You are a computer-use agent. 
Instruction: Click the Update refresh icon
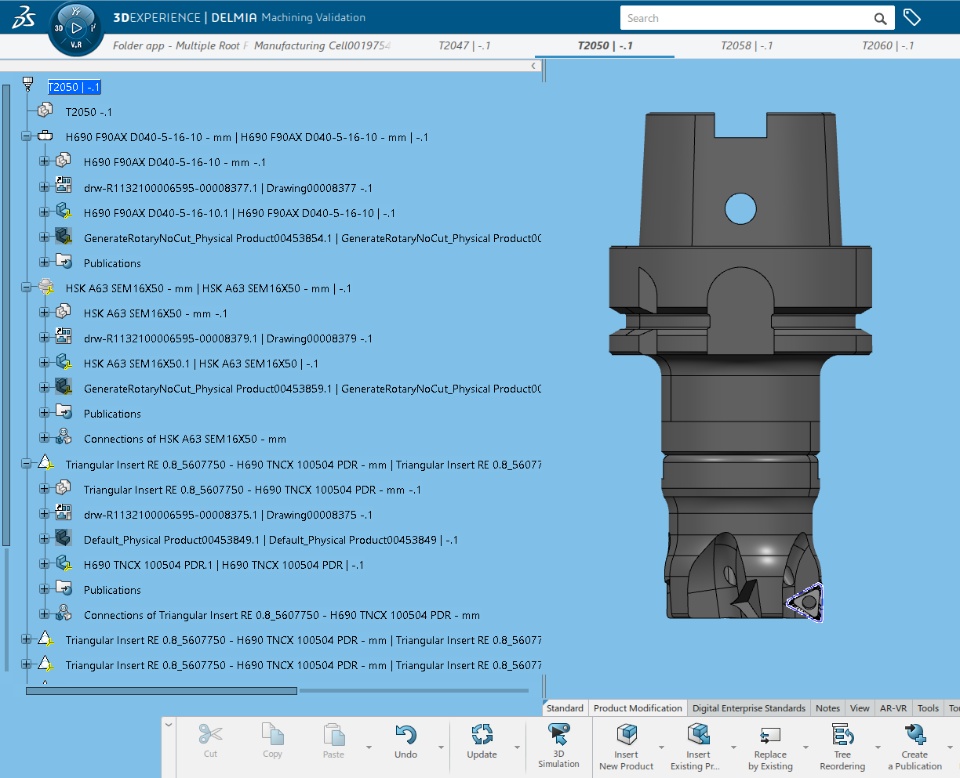[x=482, y=734]
